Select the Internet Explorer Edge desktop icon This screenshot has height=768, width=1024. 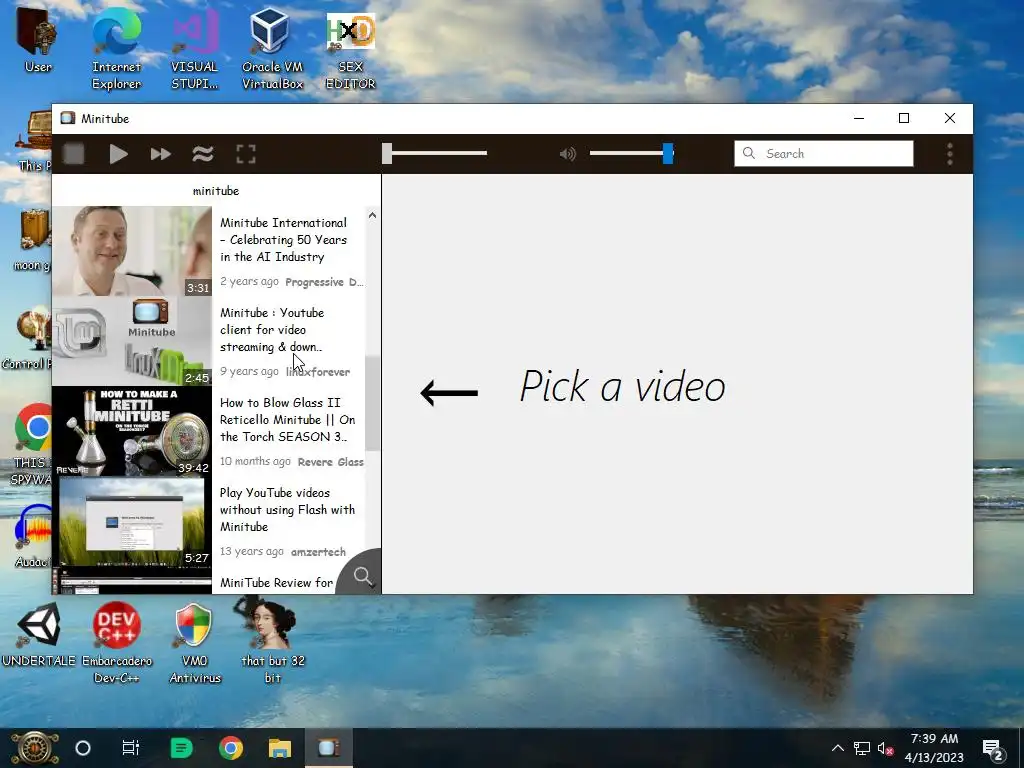[x=116, y=49]
